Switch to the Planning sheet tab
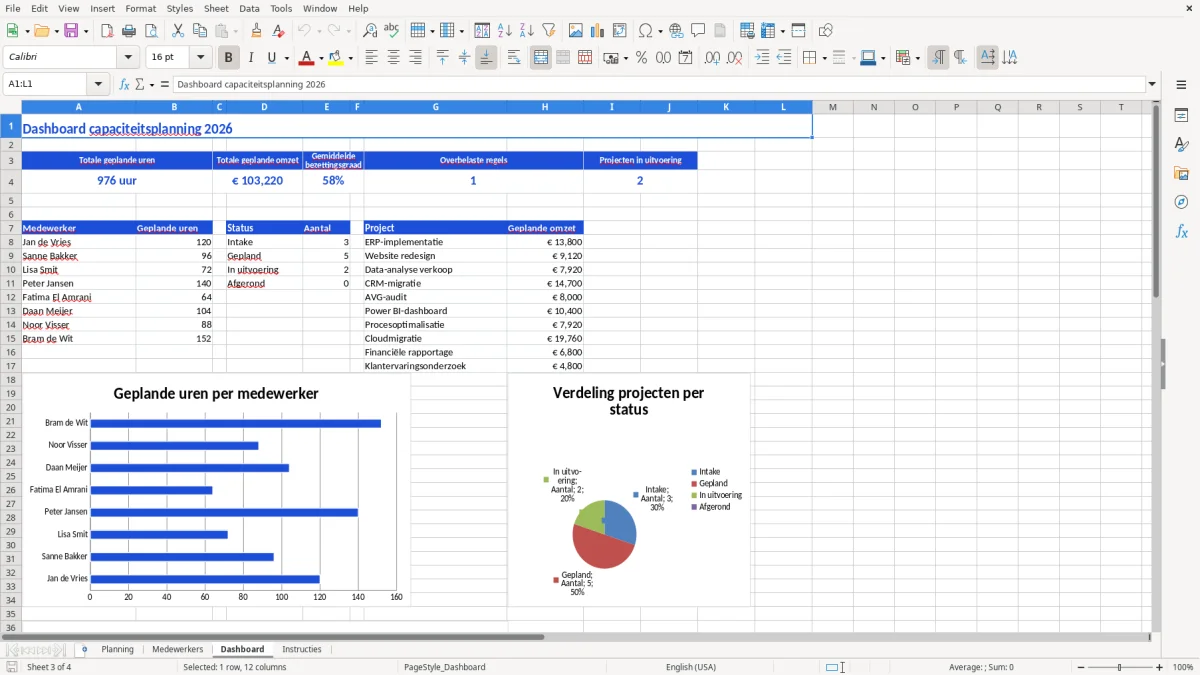Viewport: 1200px width, 675px height. pos(117,650)
